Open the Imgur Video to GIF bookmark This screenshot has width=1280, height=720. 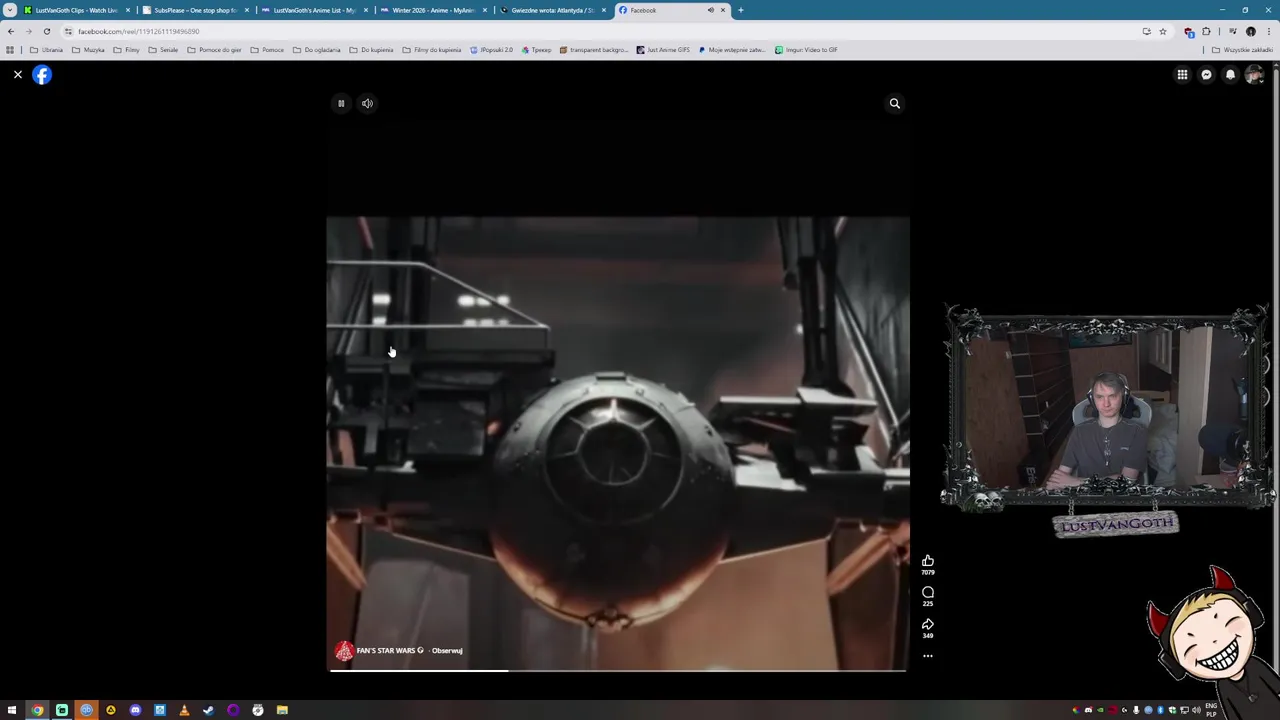click(806, 50)
